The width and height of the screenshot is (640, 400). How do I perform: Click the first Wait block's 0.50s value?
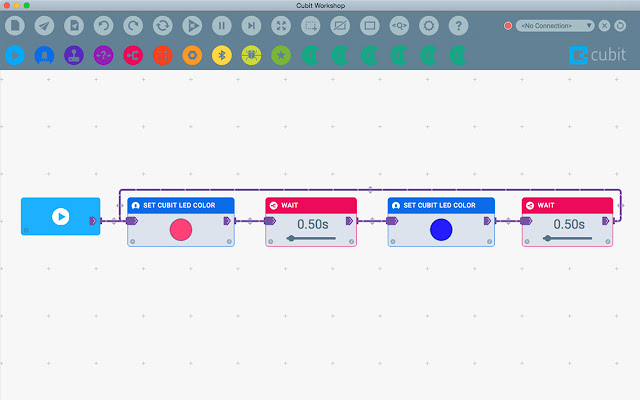[313, 224]
